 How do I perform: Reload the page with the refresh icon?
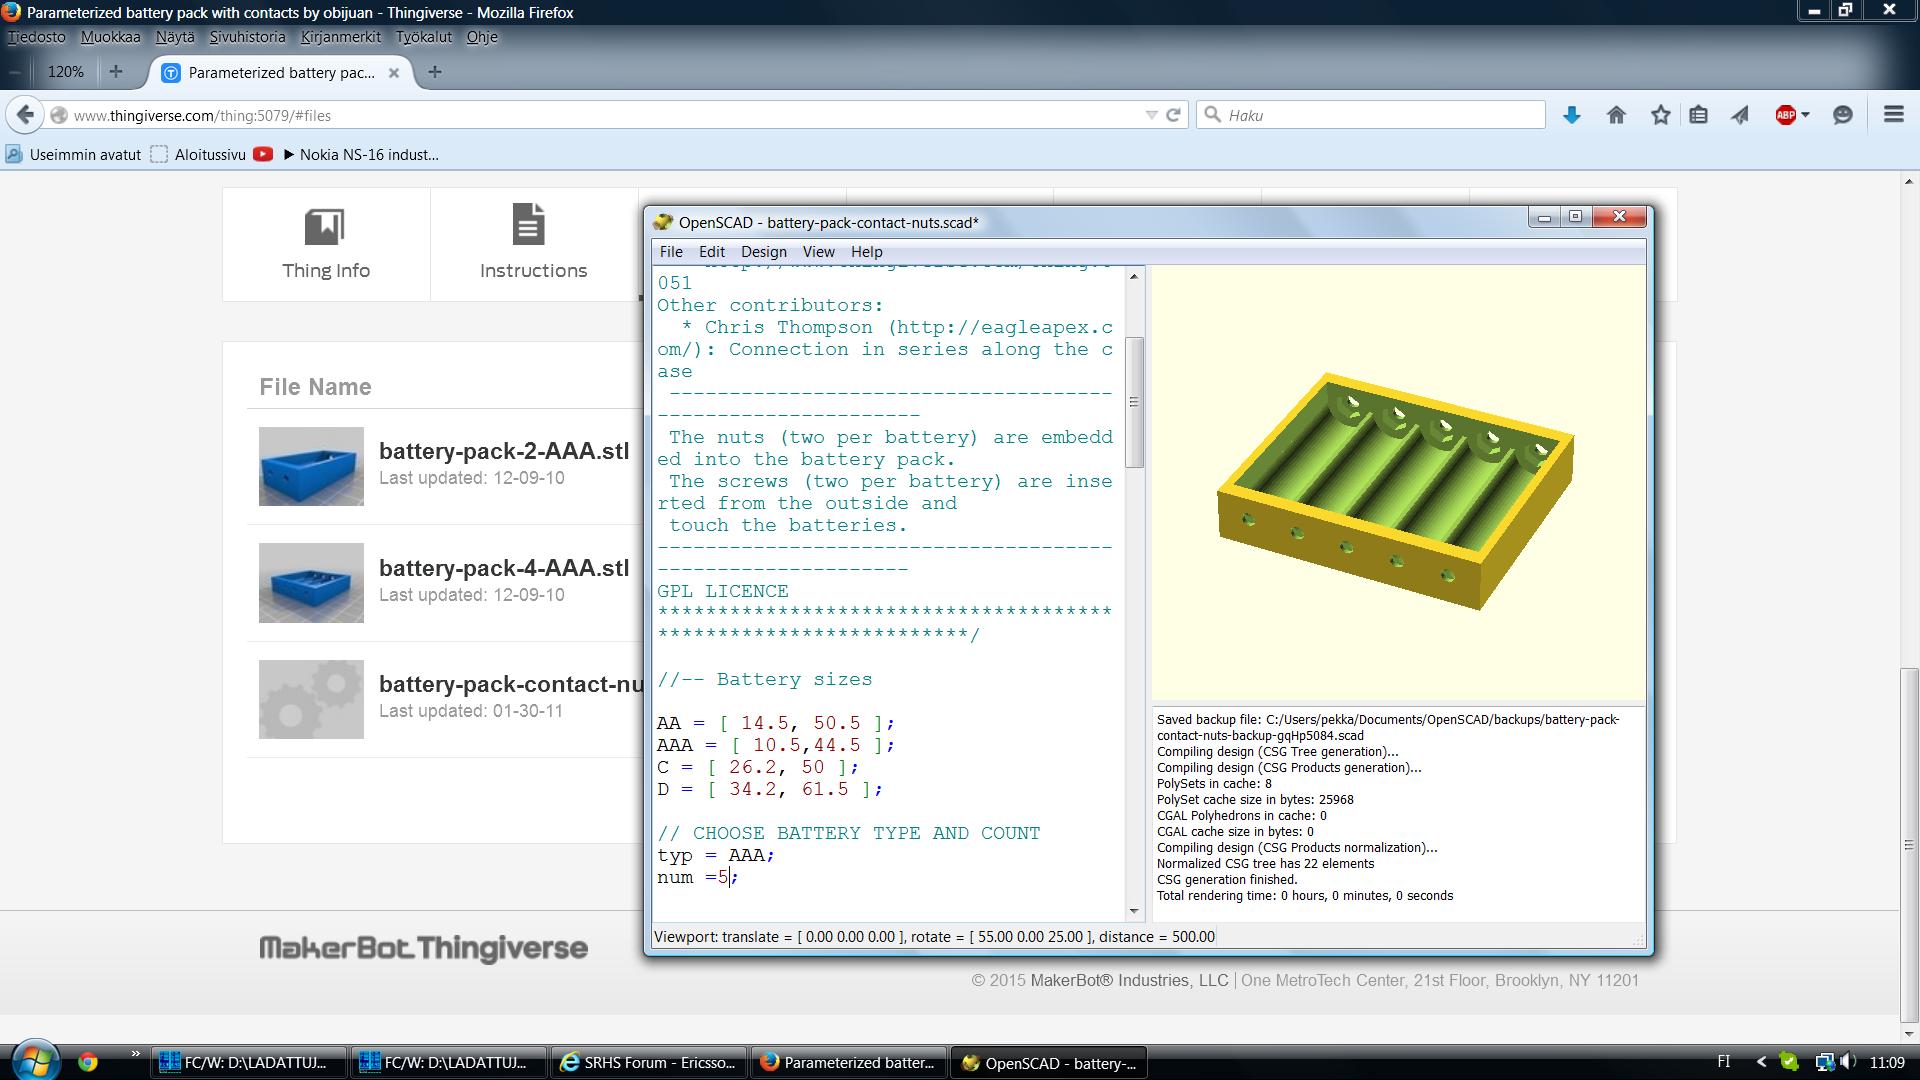(1174, 115)
